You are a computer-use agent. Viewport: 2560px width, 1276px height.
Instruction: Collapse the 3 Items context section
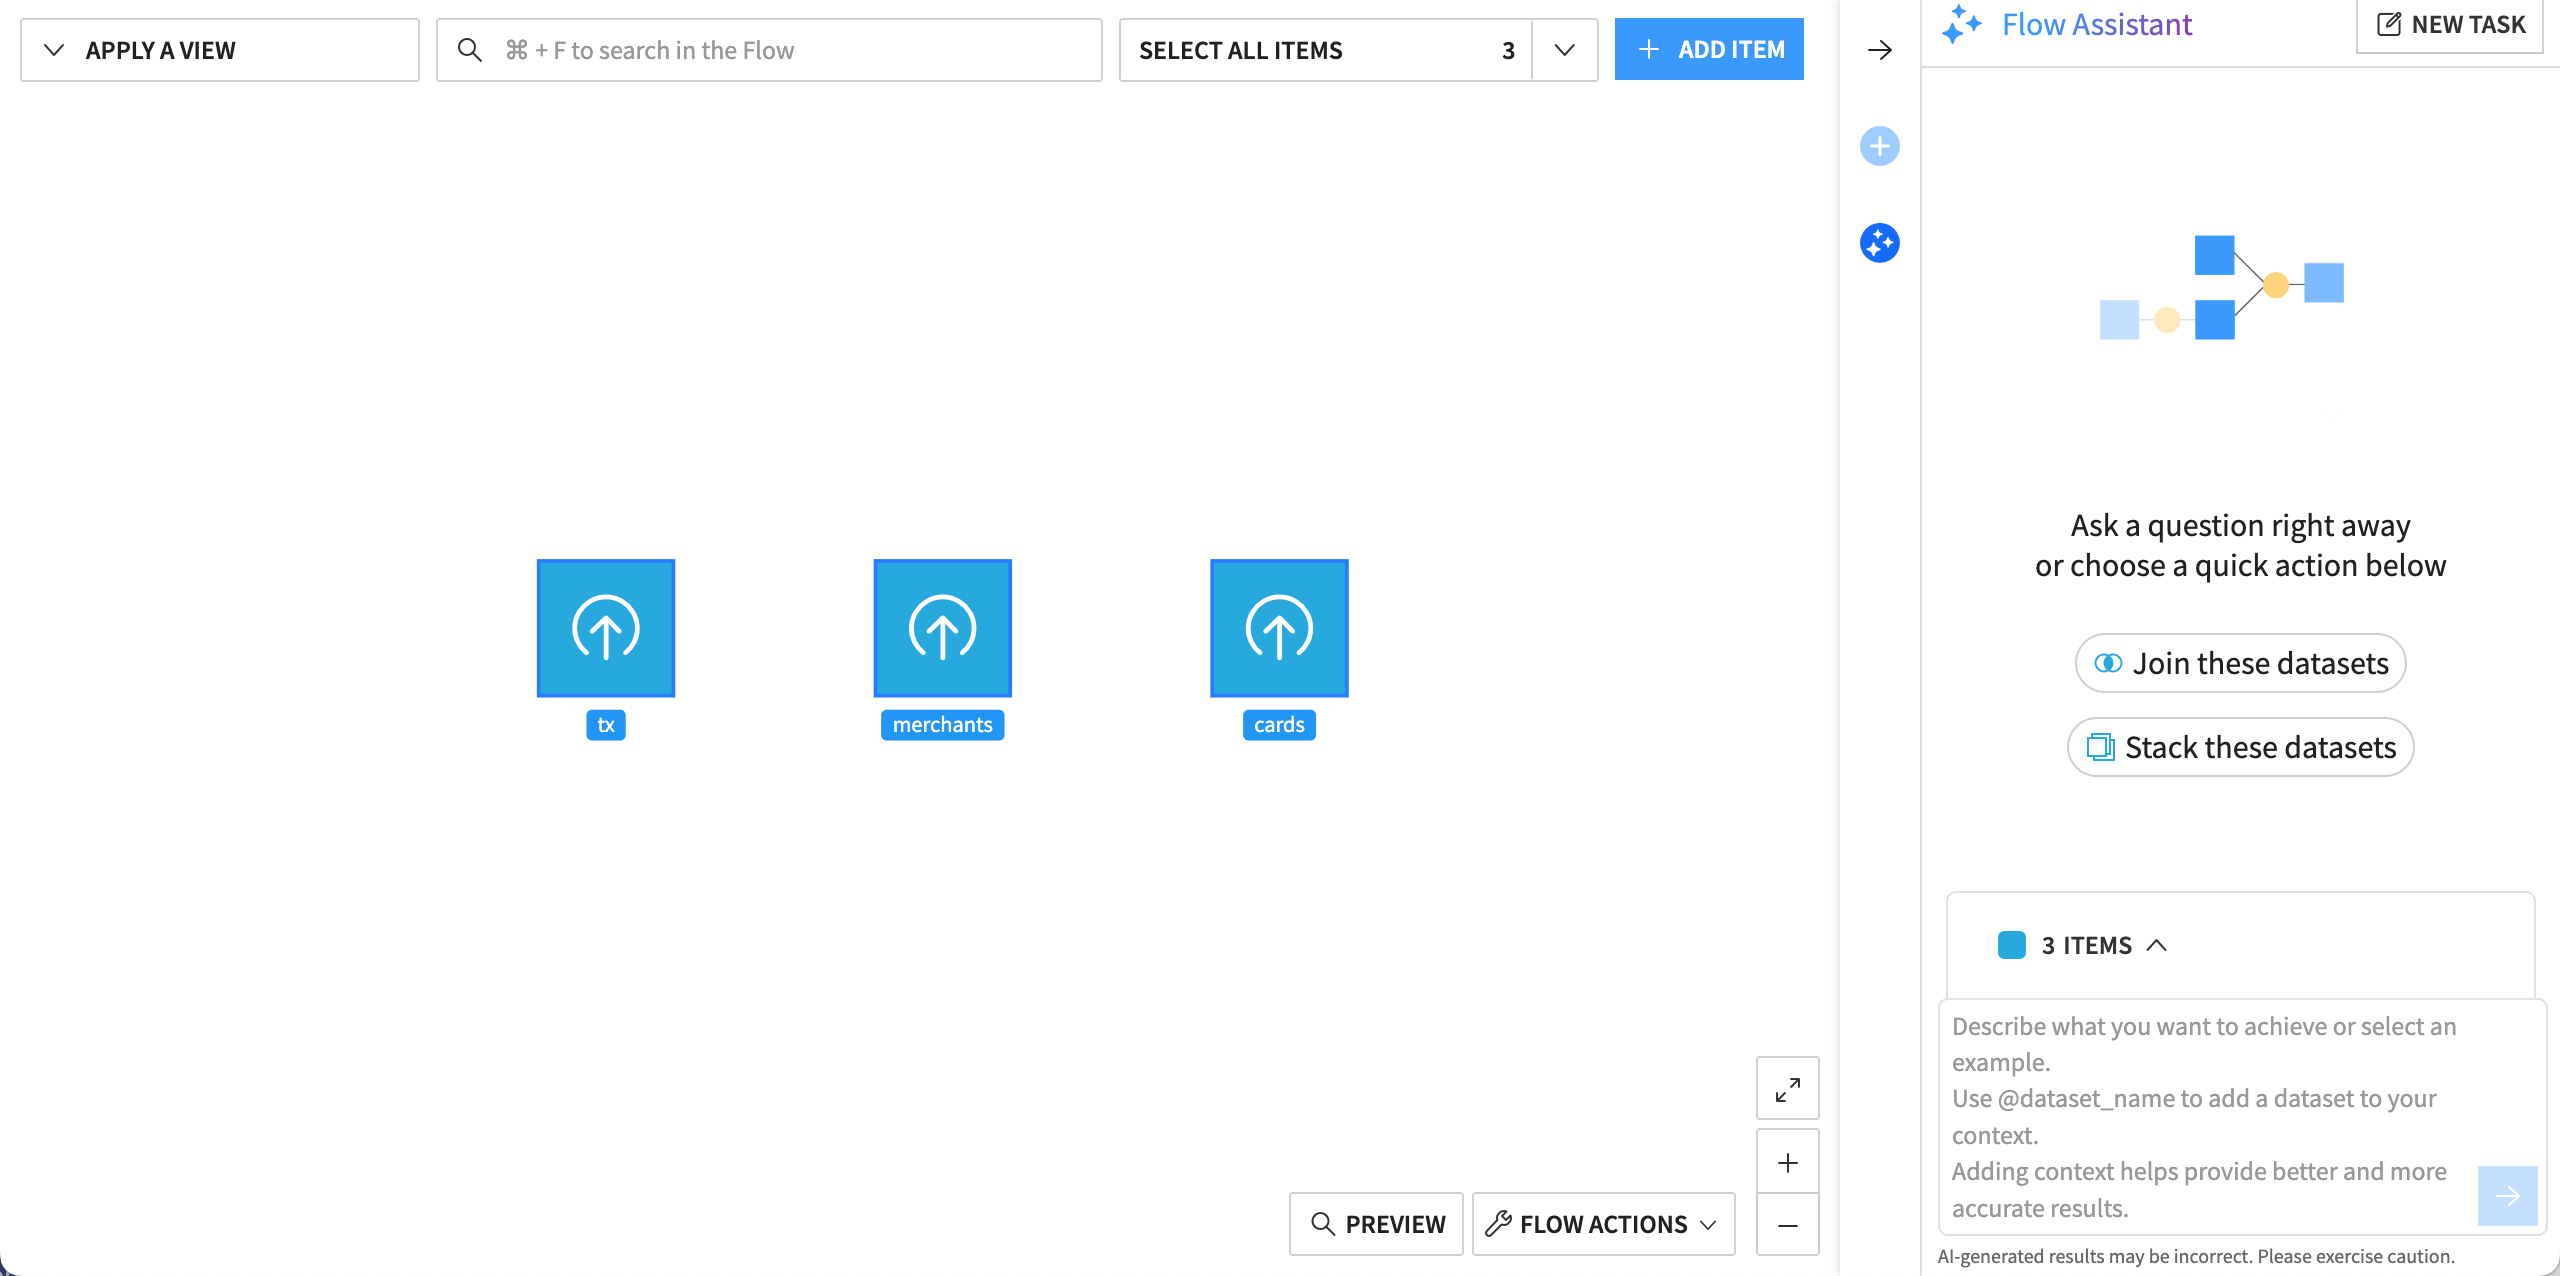coord(2156,945)
